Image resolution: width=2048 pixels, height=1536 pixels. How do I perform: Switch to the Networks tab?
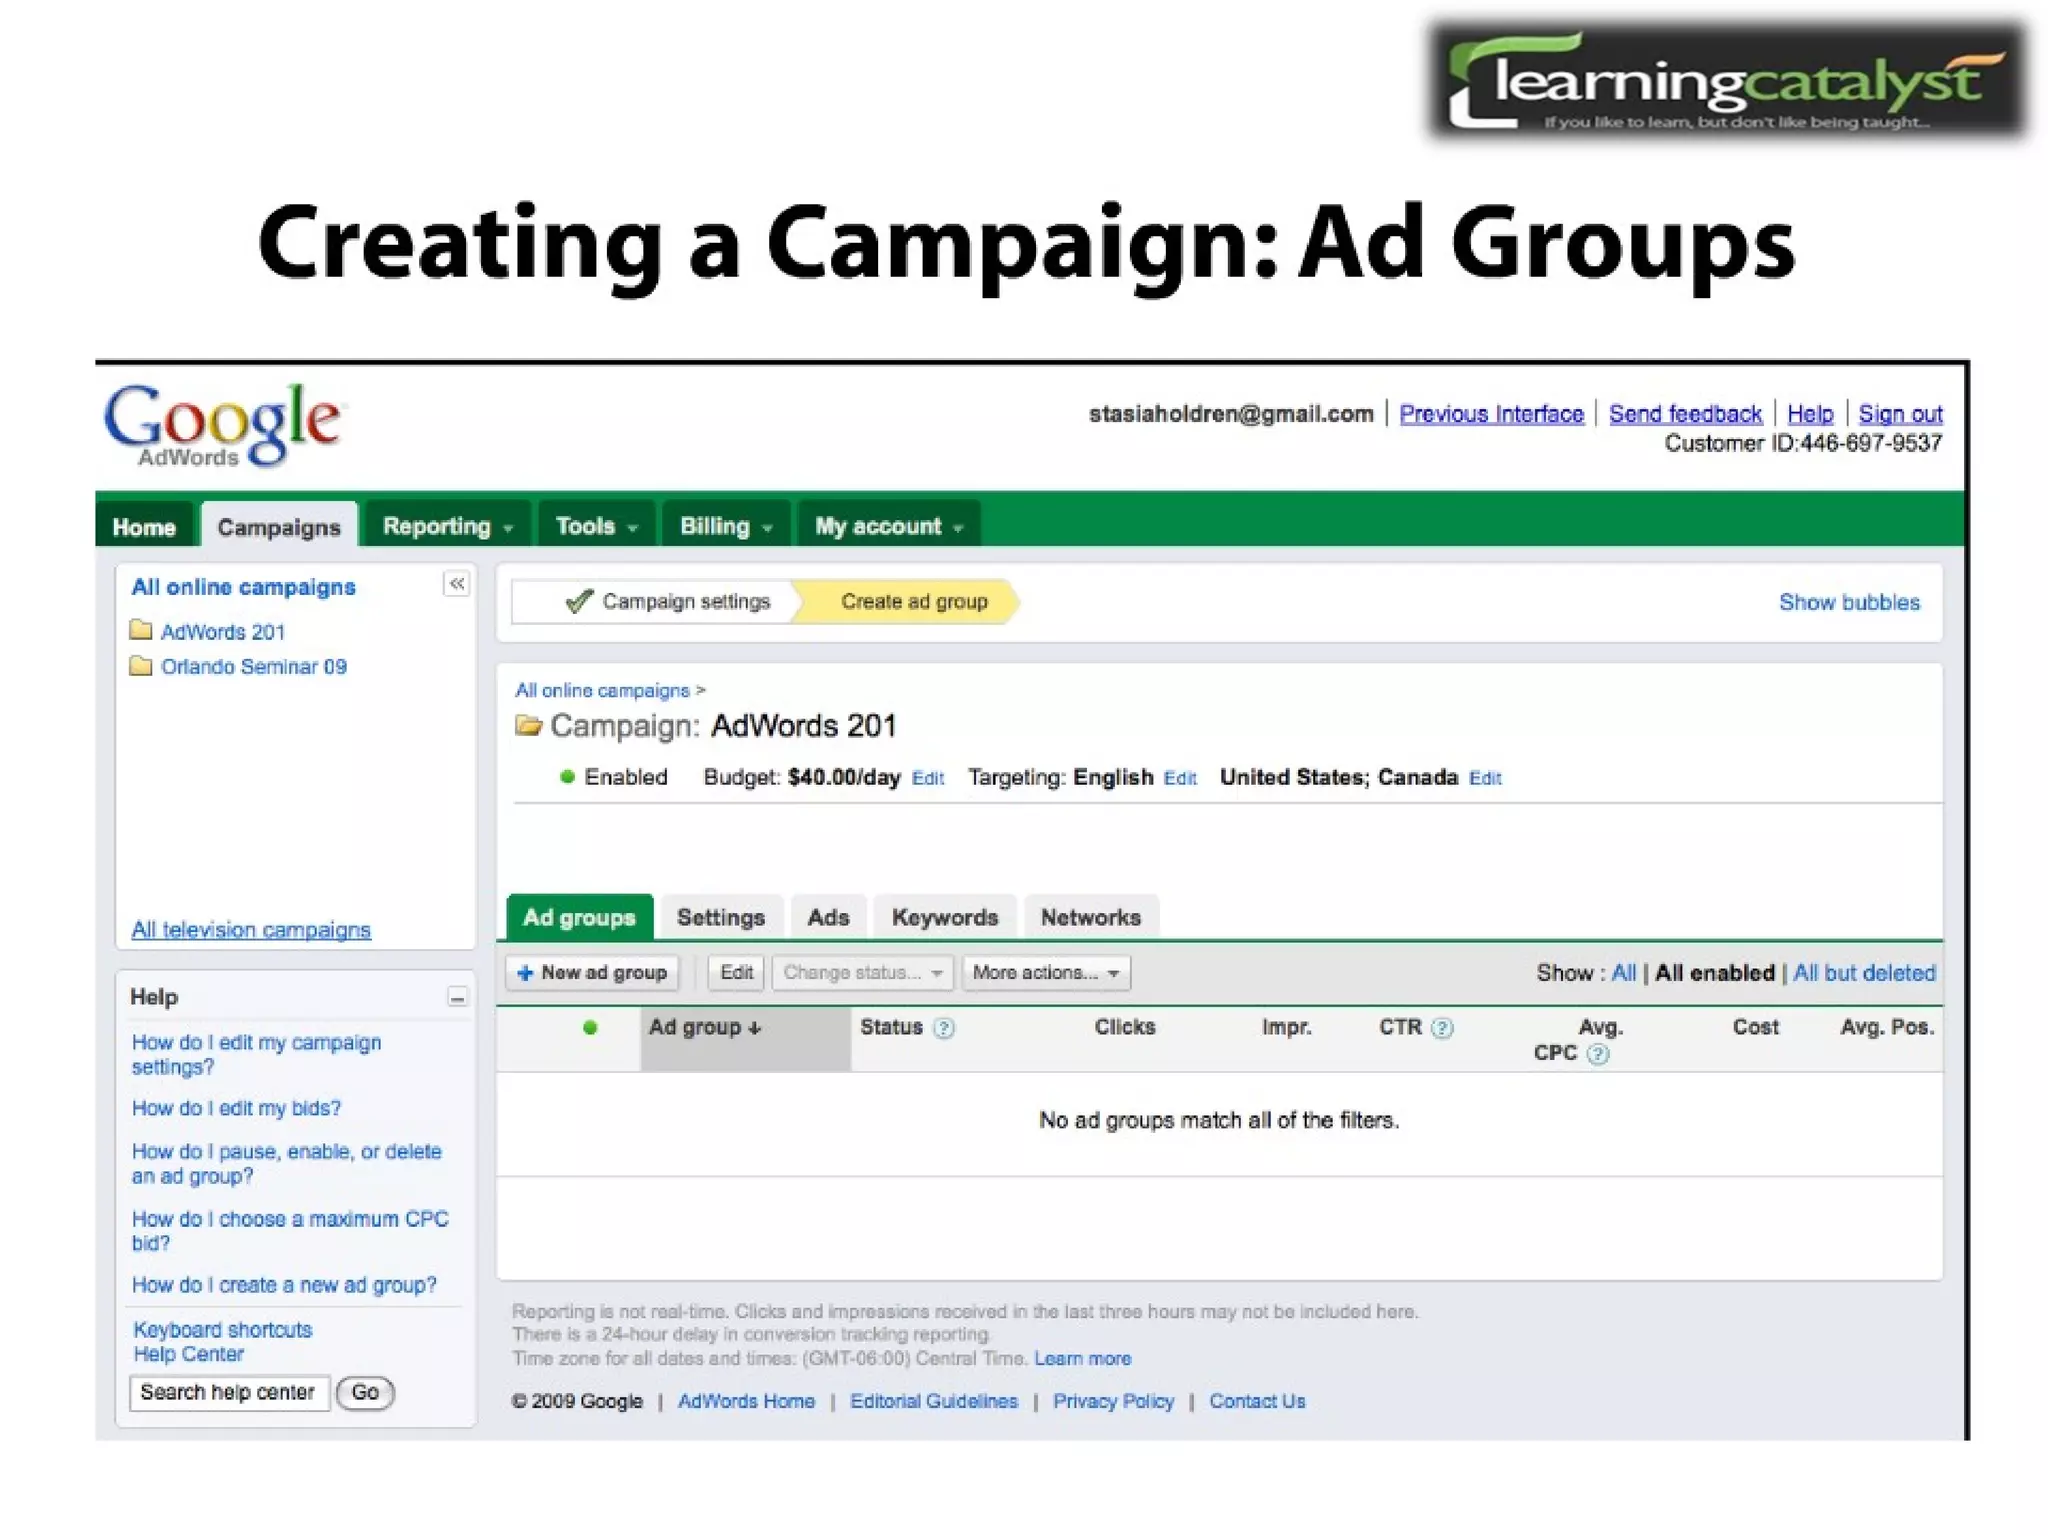tap(1090, 917)
